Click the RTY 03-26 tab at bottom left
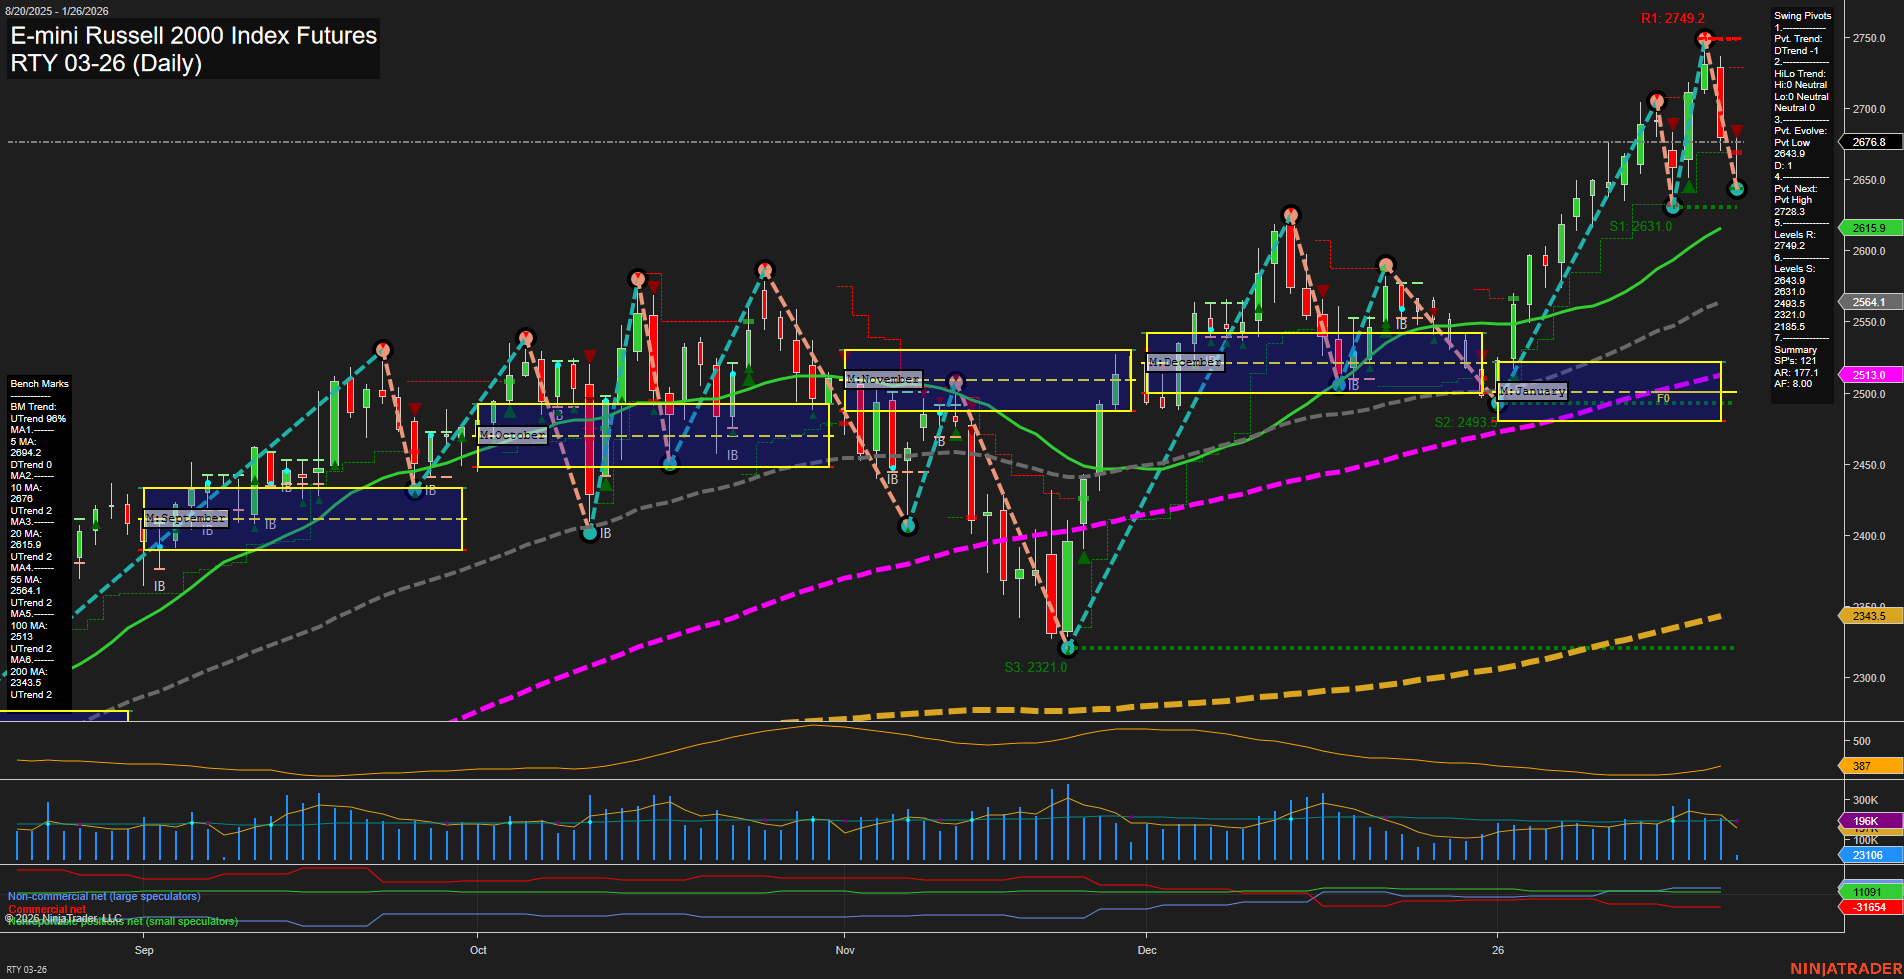The height and width of the screenshot is (979, 1904). [x=26, y=968]
